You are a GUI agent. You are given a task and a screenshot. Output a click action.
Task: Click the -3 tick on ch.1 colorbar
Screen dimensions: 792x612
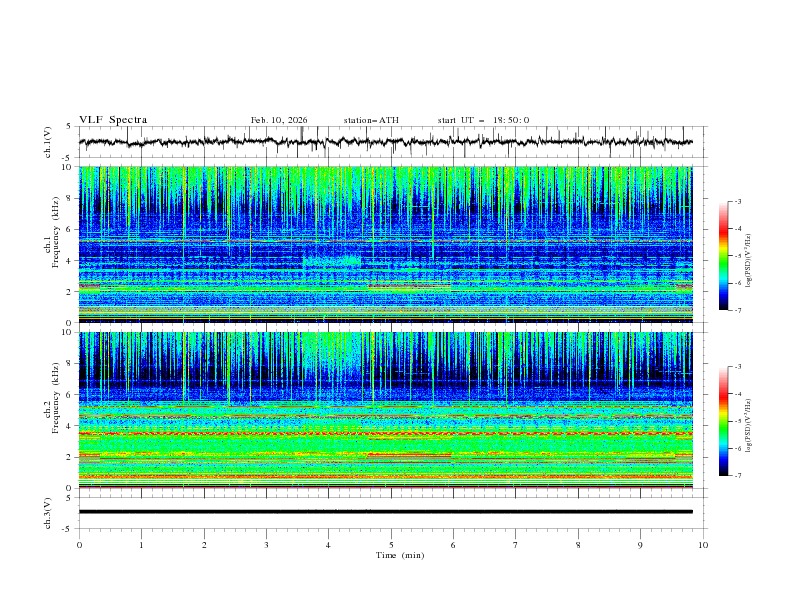click(x=737, y=201)
